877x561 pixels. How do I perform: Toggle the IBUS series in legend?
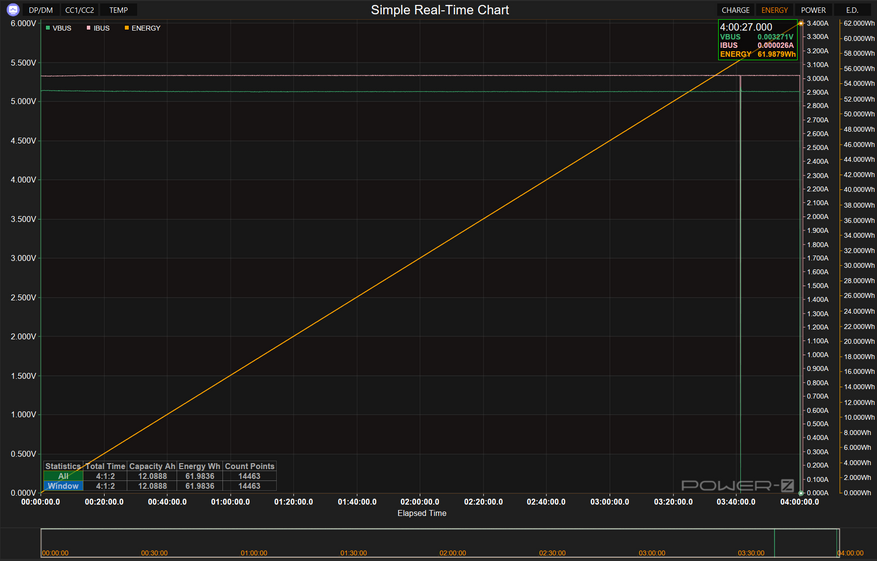click(x=101, y=28)
